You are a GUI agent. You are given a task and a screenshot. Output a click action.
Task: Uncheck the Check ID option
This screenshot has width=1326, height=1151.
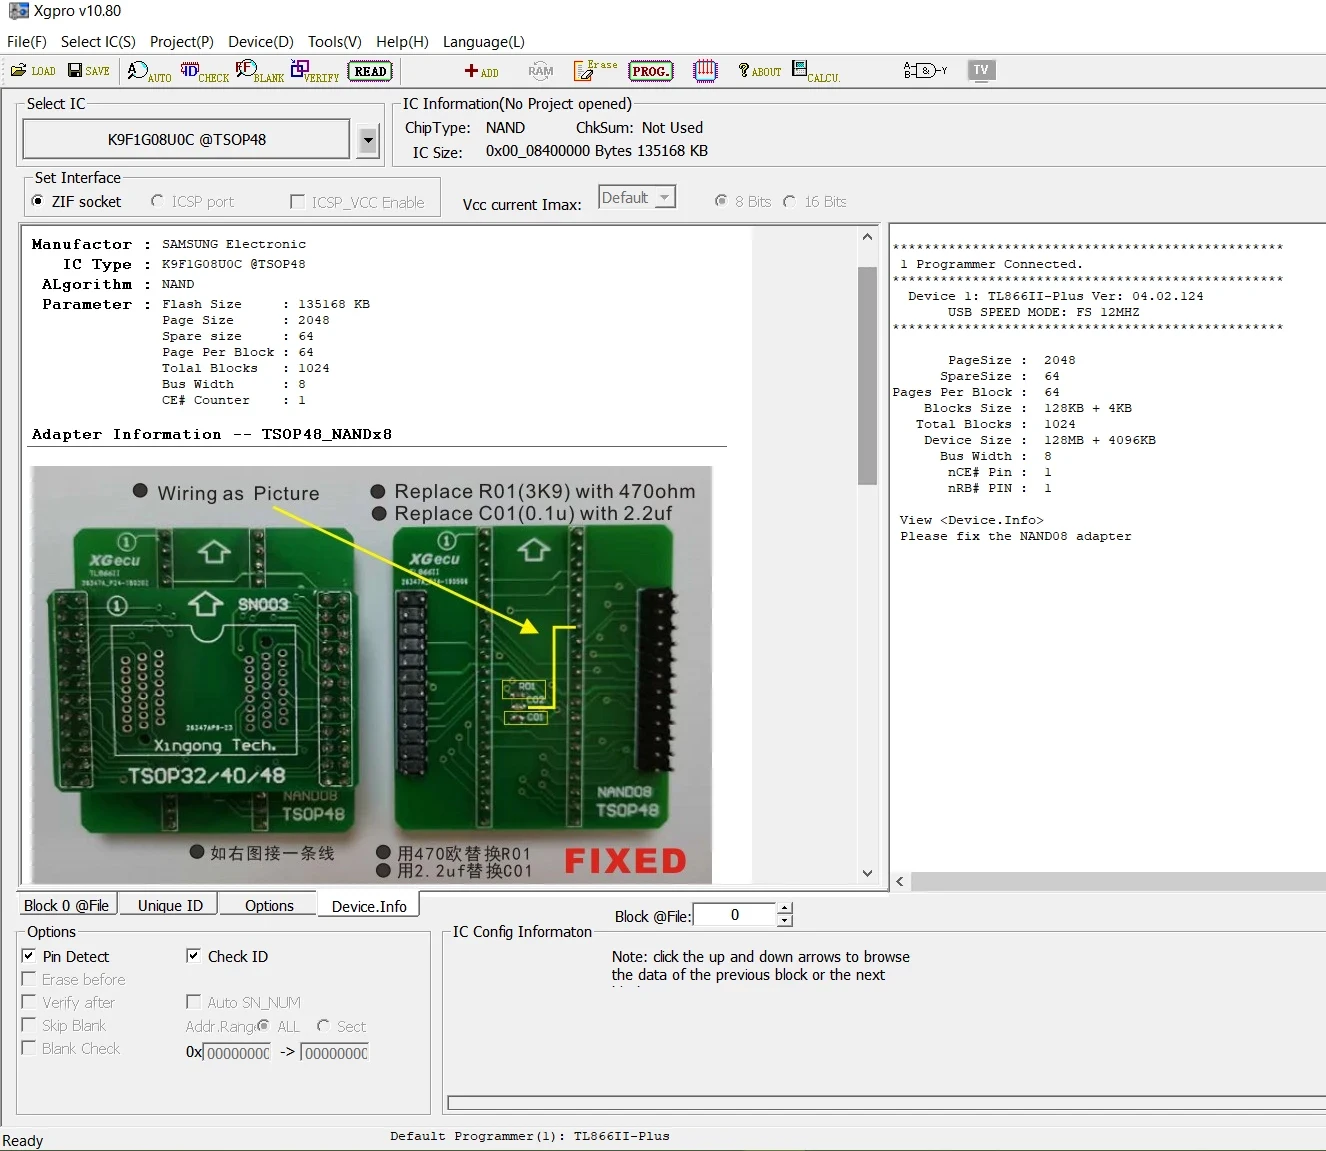(193, 956)
